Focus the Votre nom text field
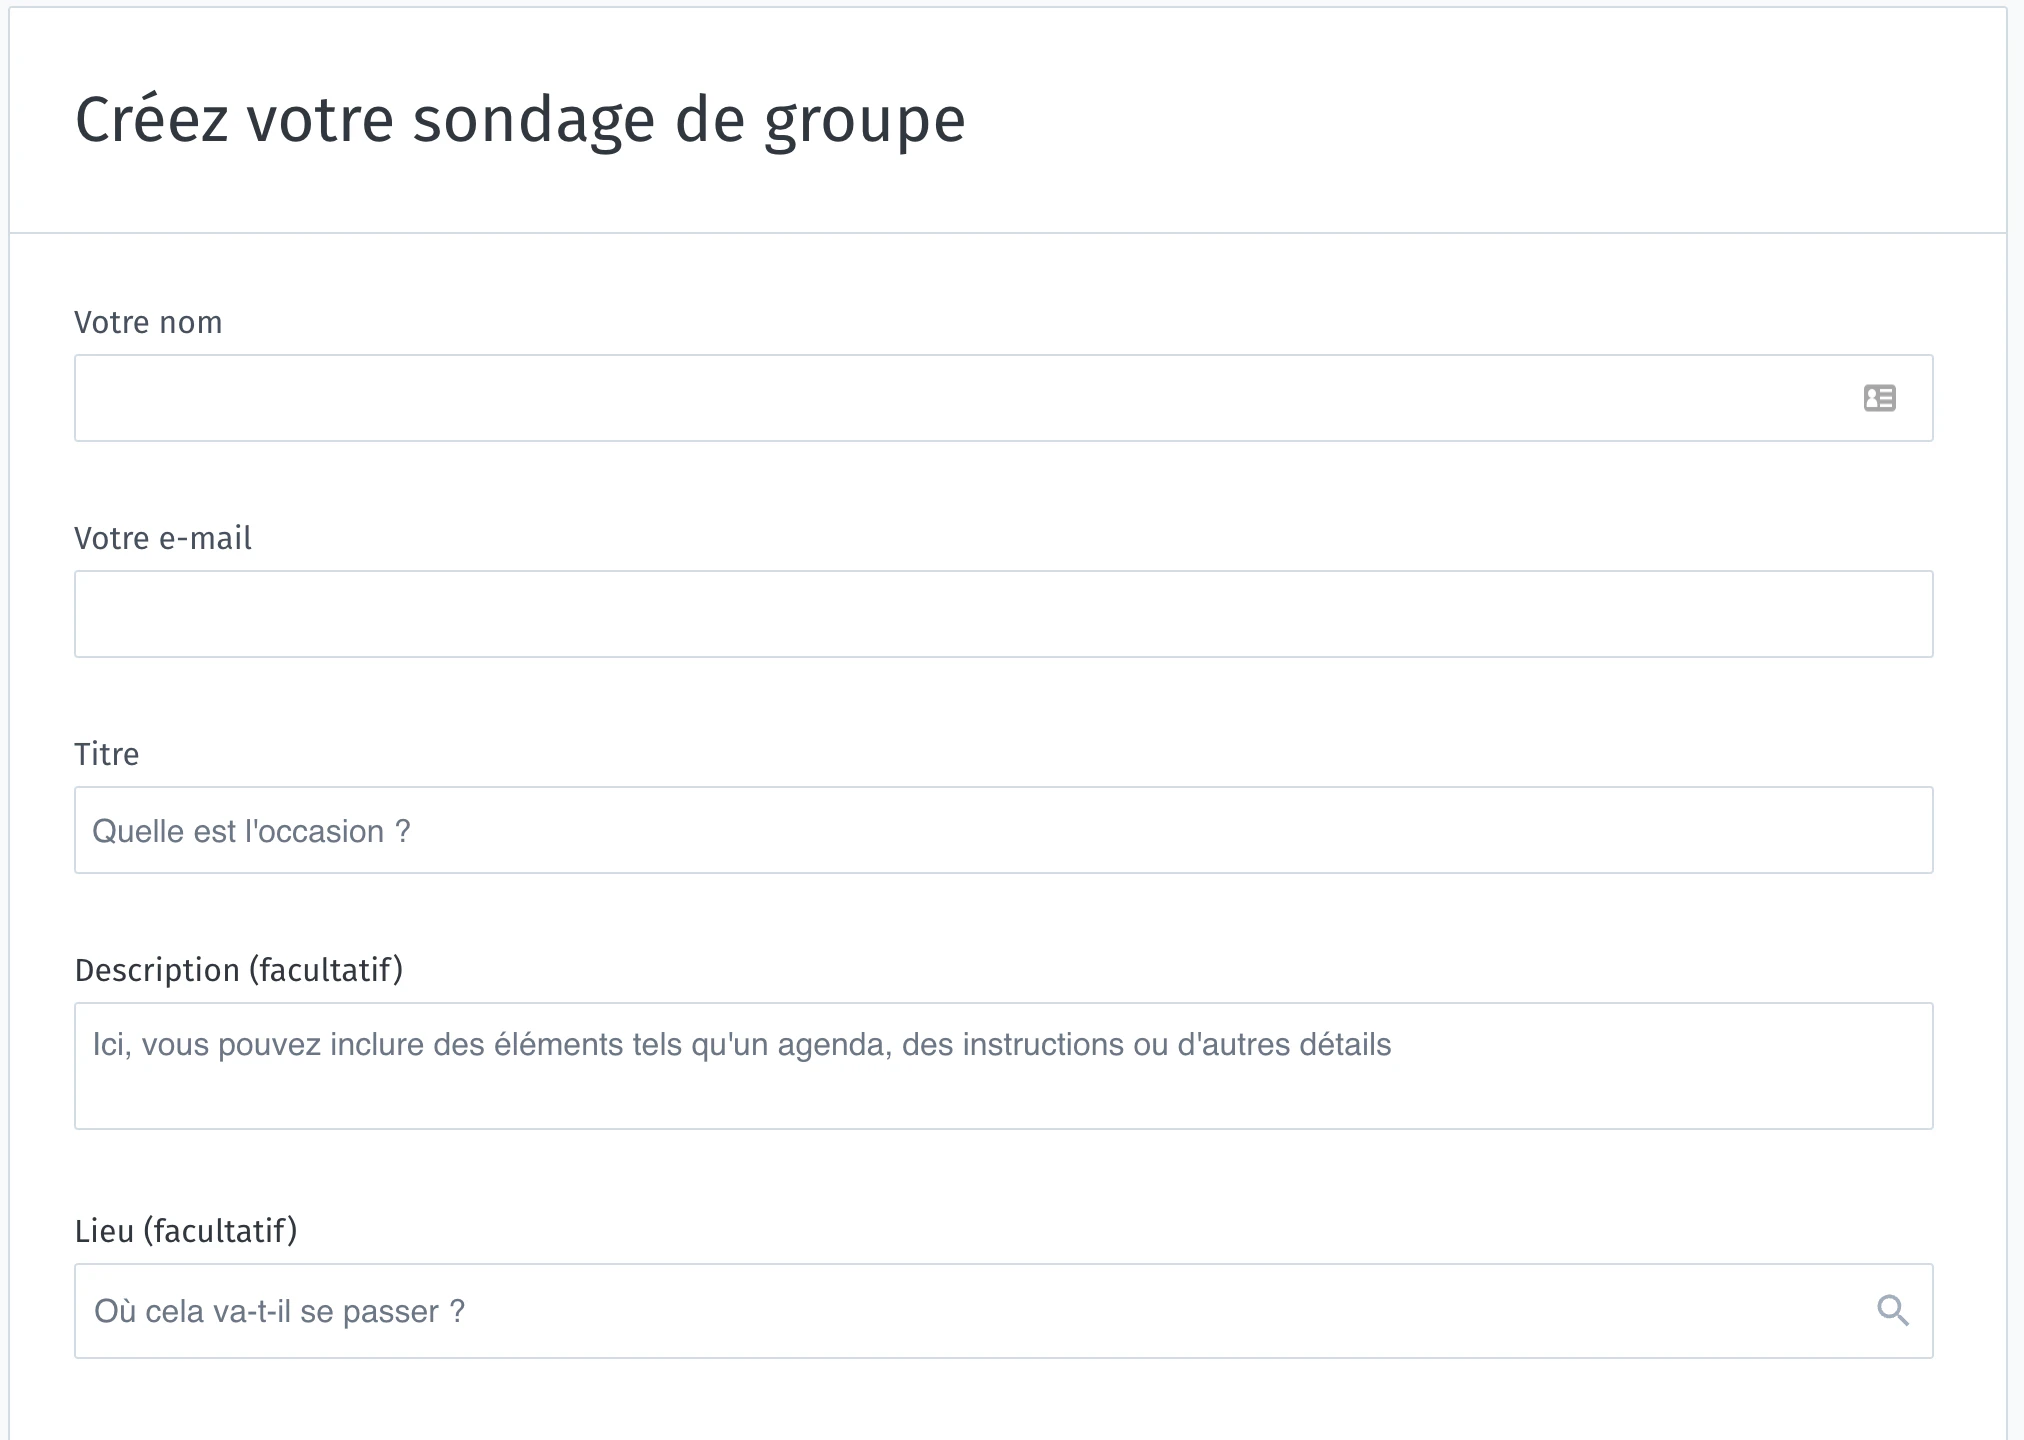The width and height of the screenshot is (2024, 1440). coord(1003,398)
